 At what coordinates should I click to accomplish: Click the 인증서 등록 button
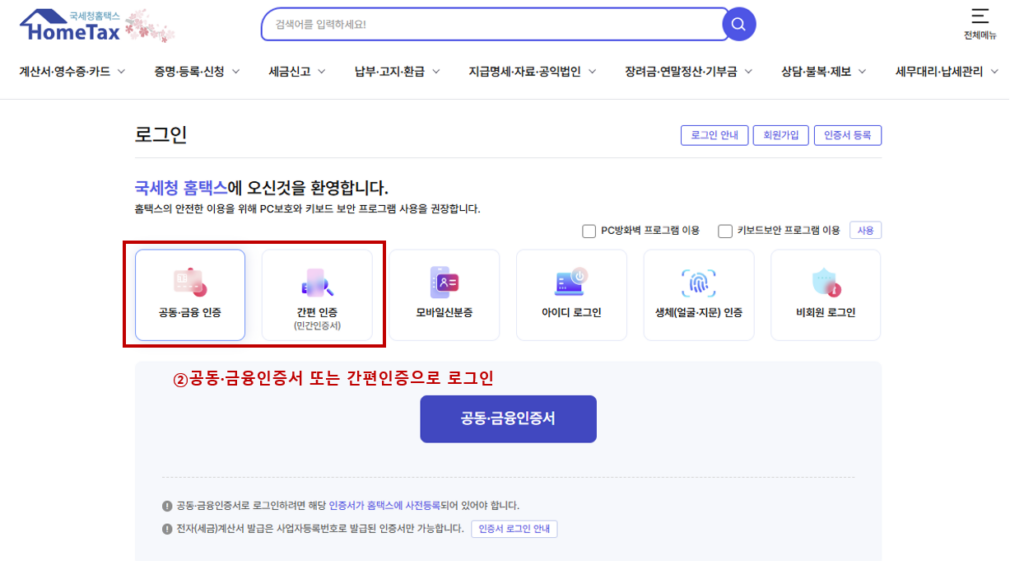(x=848, y=135)
